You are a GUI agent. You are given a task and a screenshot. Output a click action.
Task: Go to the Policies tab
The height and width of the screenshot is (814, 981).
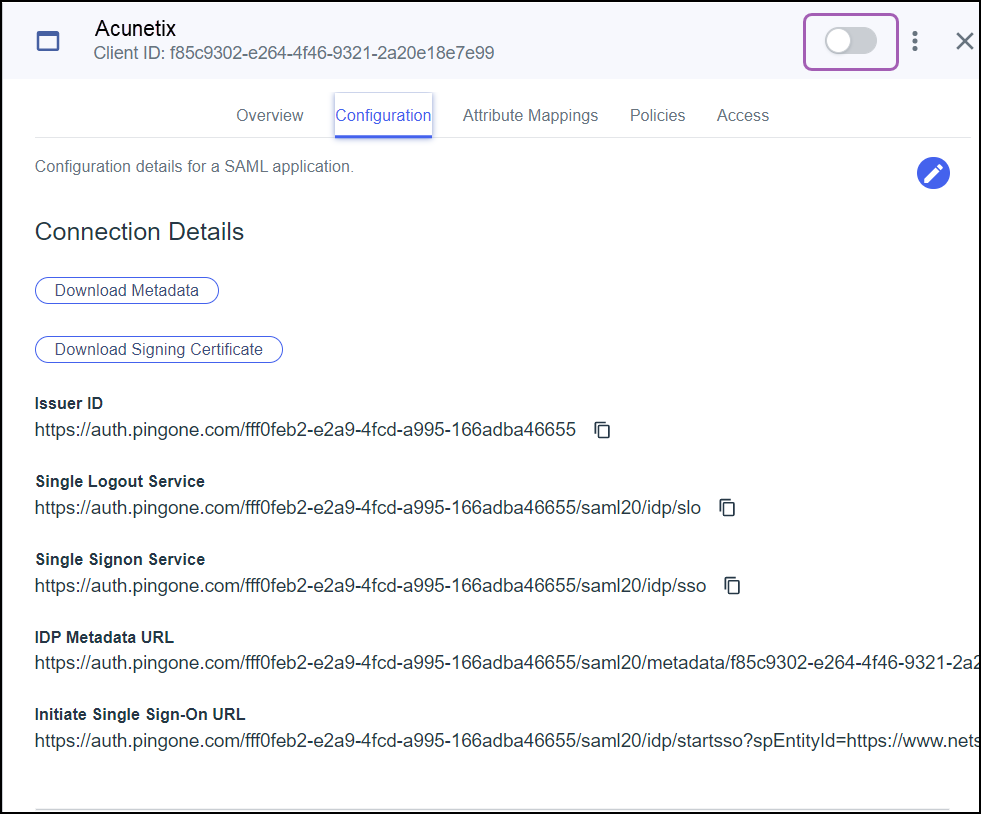(657, 115)
